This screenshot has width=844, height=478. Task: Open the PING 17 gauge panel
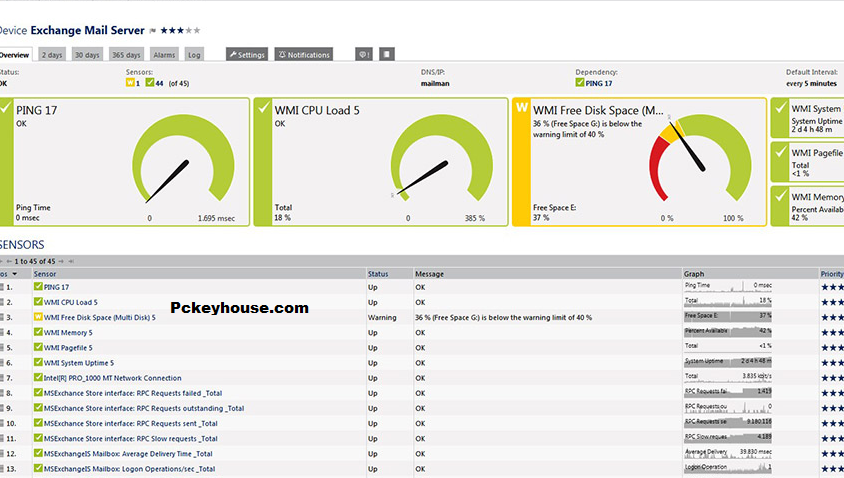click(125, 161)
